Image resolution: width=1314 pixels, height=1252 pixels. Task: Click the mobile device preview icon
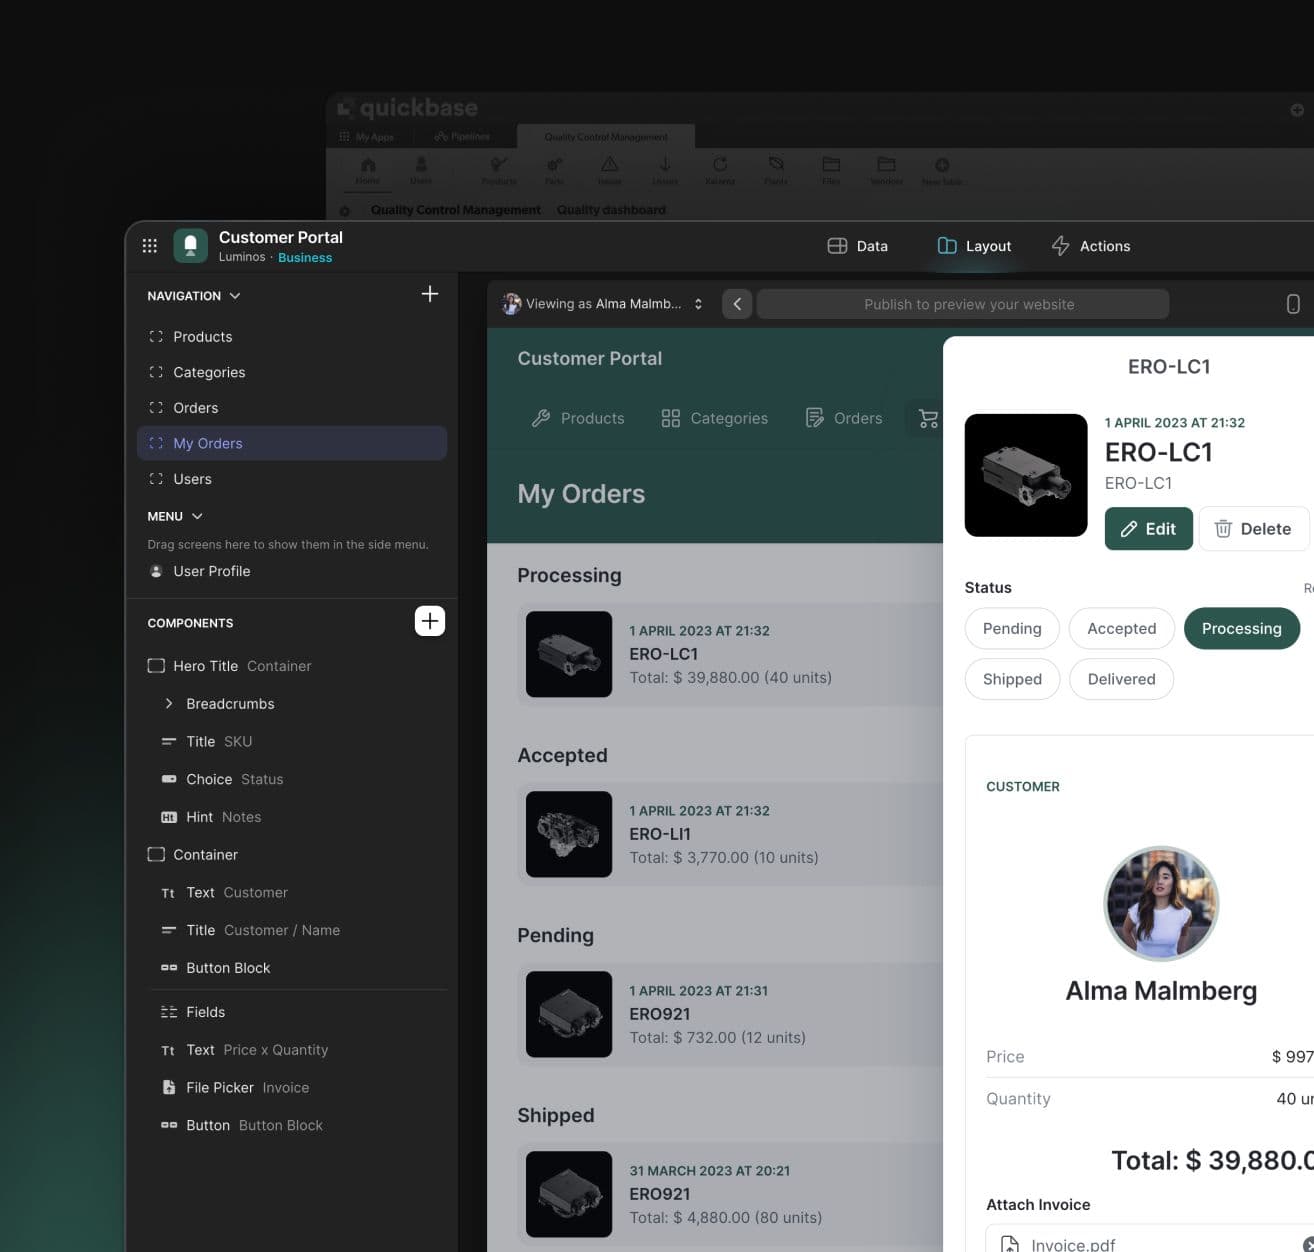(1293, 304)
